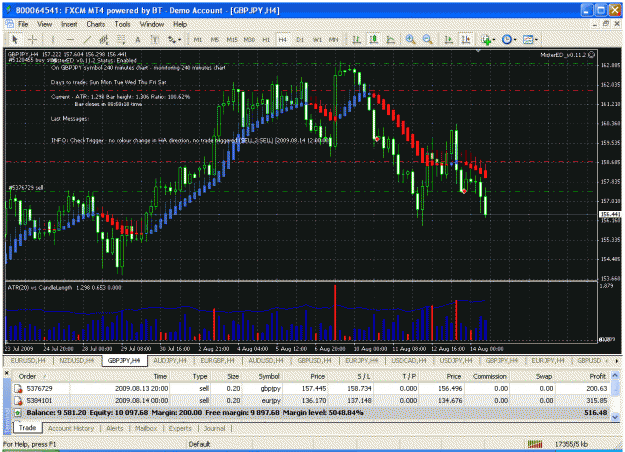
Task: Click profit value 200.63
Action: point(597,389)
